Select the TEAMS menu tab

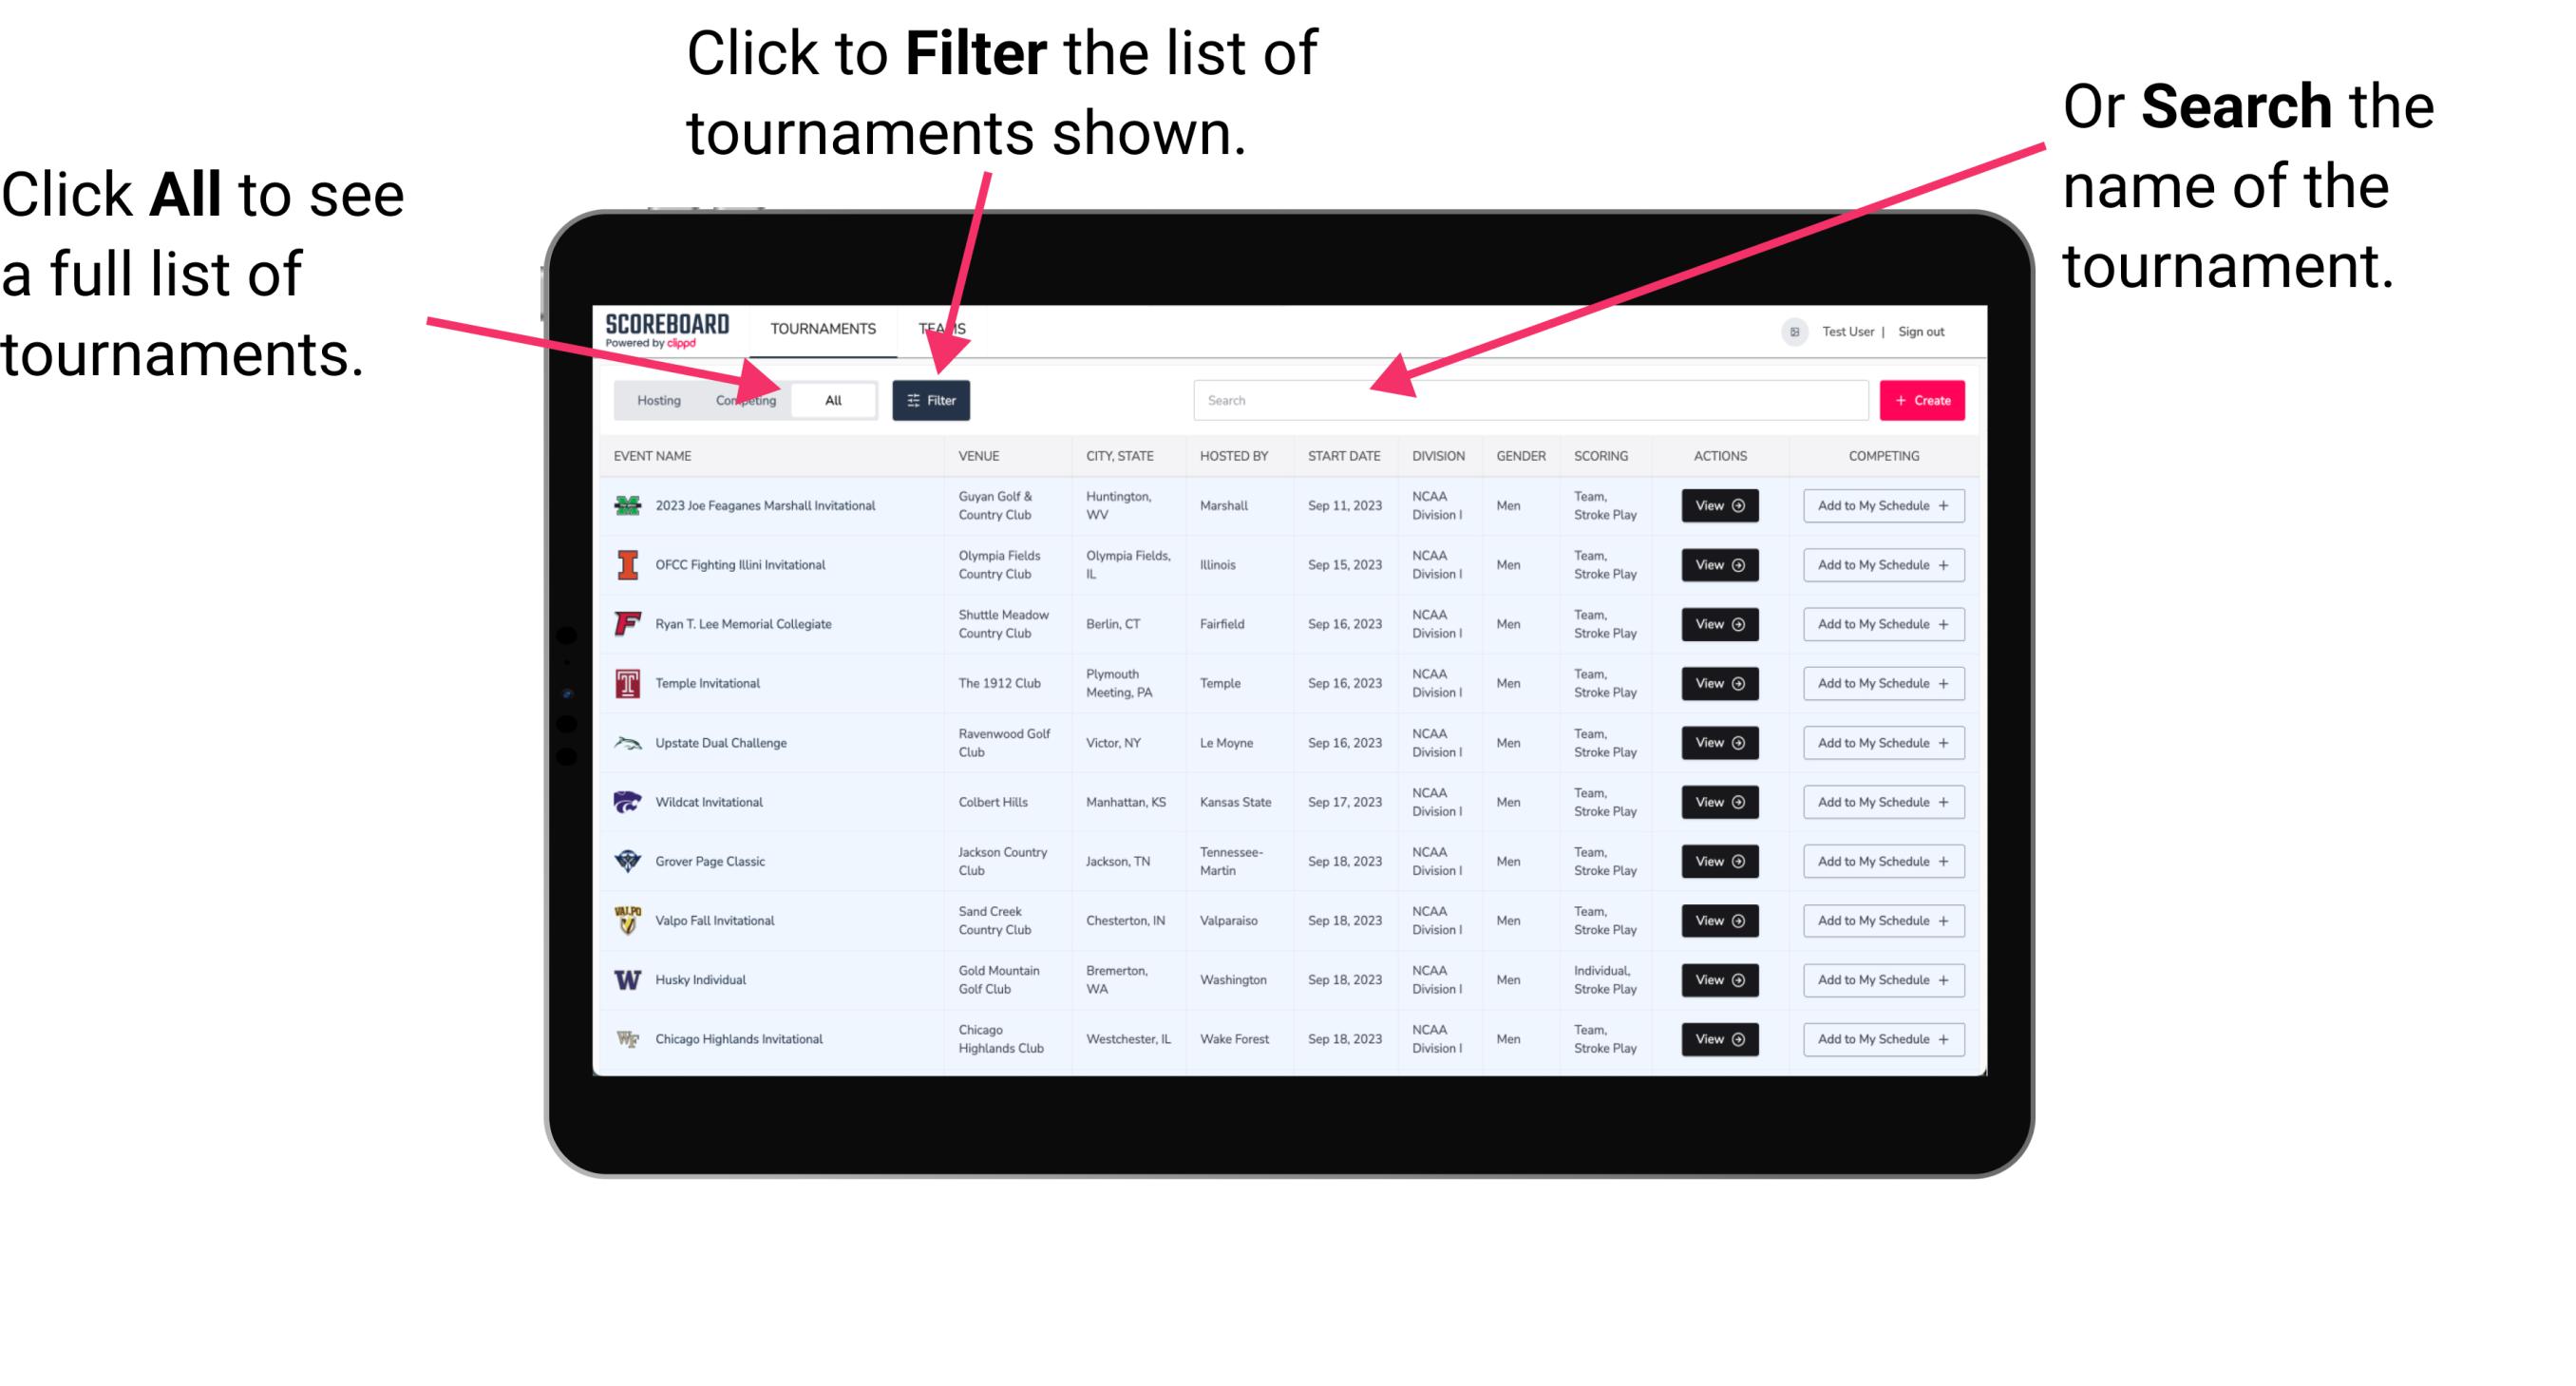947,328
